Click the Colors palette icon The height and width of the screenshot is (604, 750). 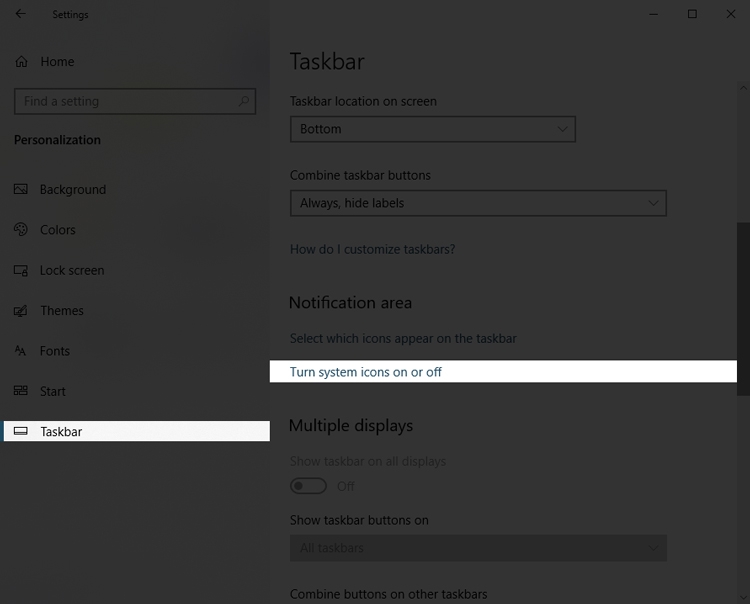21,230
